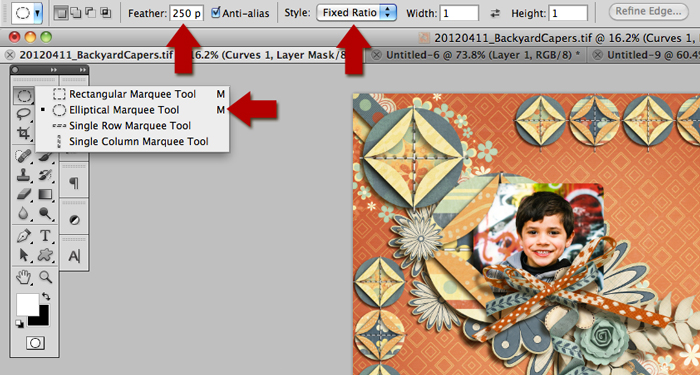
Task: Toggle the Anti-alias checkbox
Action: pyautogui.click(x=216, y=12)
